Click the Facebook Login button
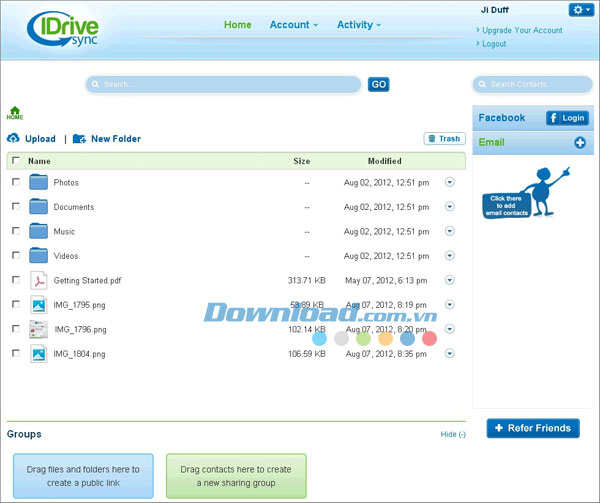 tap(567, 118)
